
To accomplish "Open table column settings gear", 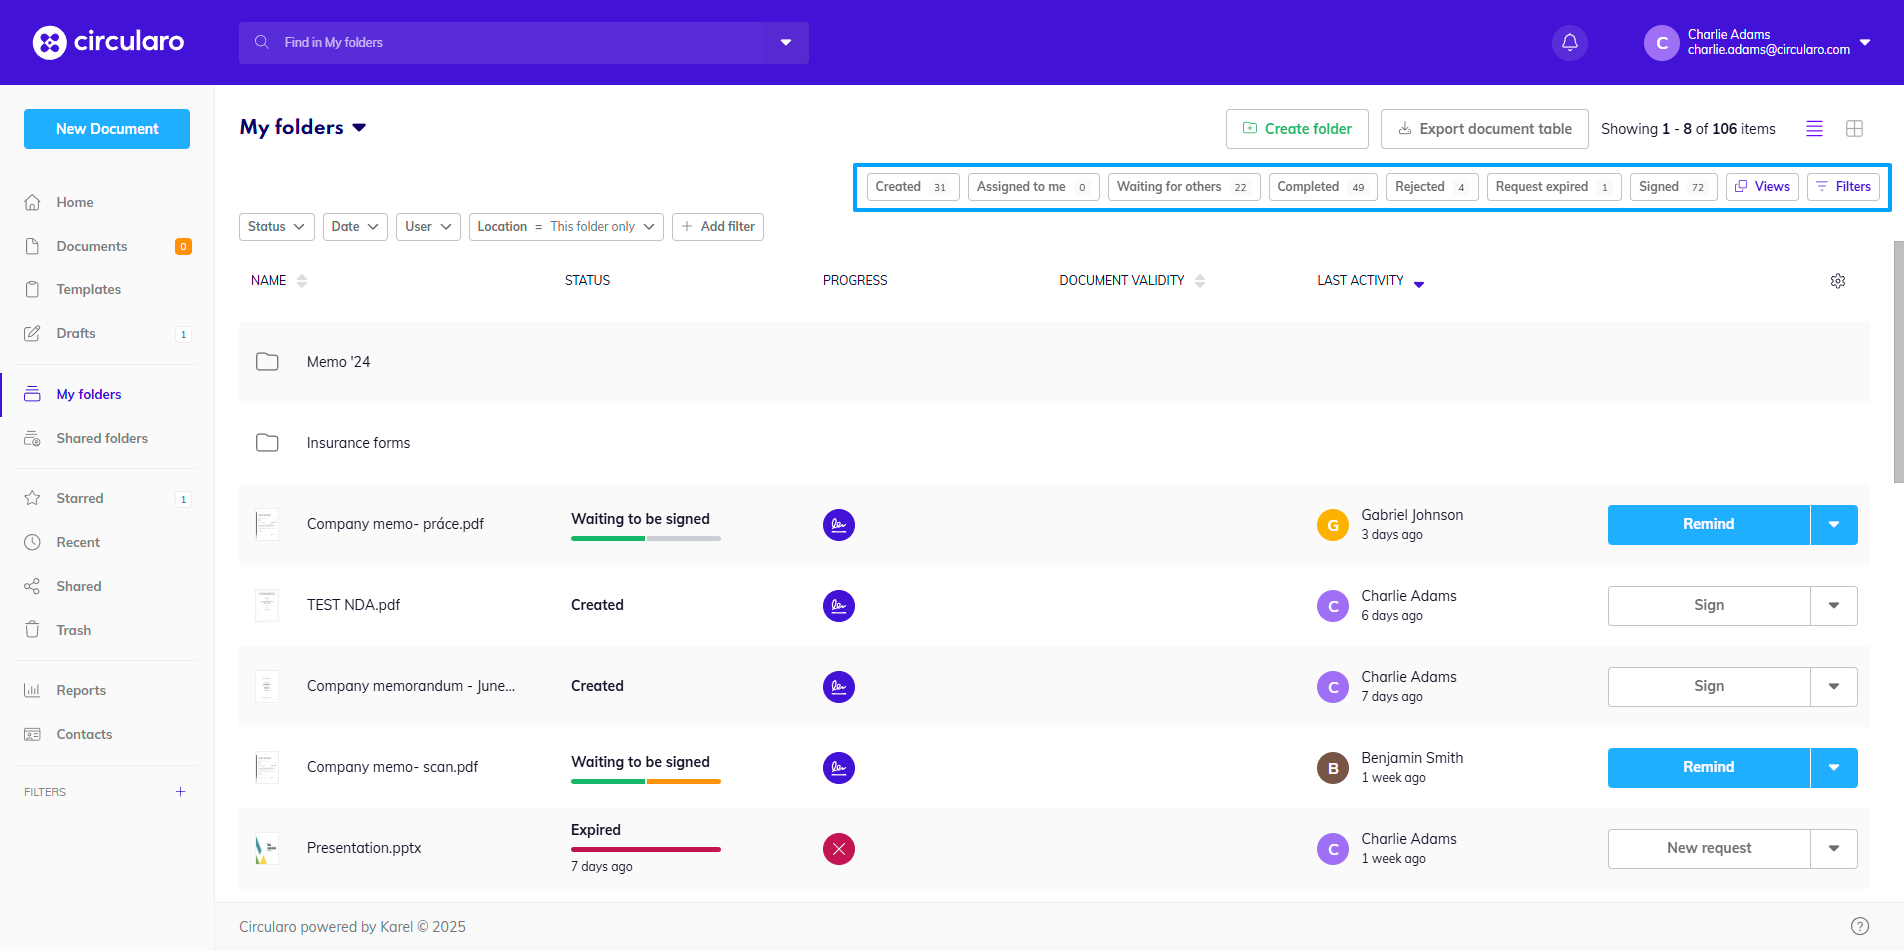I will tap(1837, 281).
